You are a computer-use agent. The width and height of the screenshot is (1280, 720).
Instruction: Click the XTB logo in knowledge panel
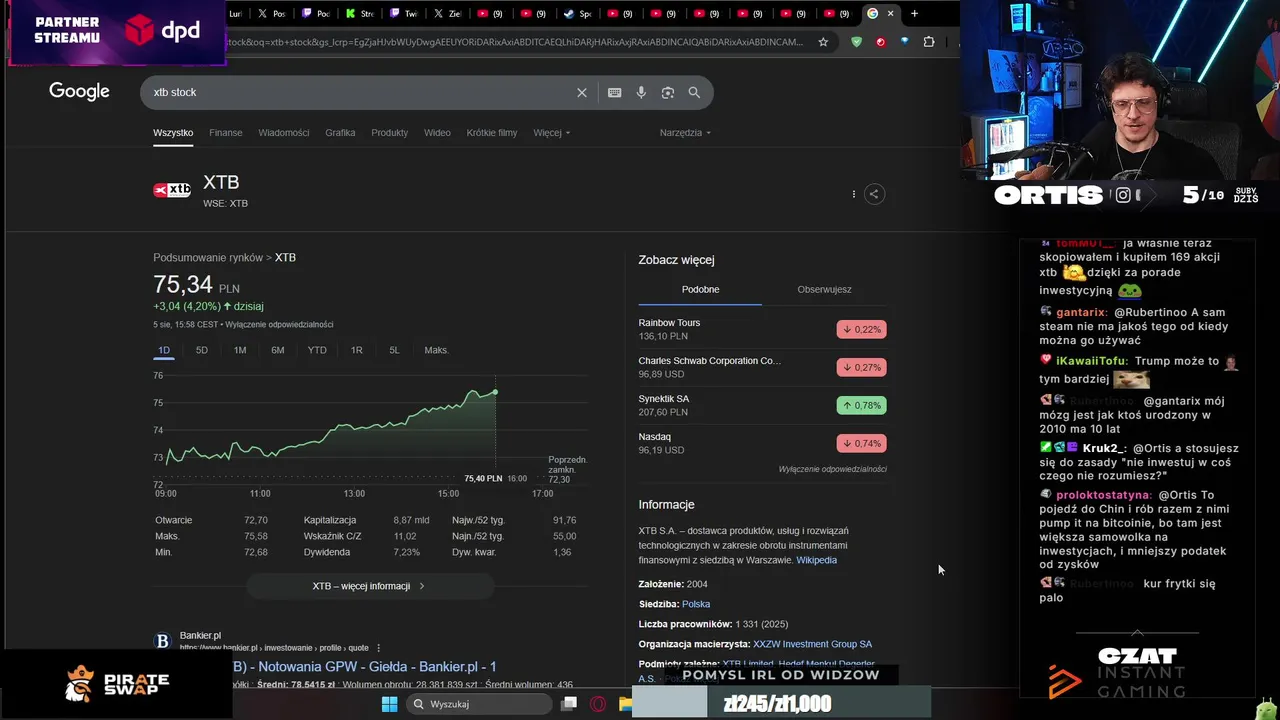coord(172,190)
